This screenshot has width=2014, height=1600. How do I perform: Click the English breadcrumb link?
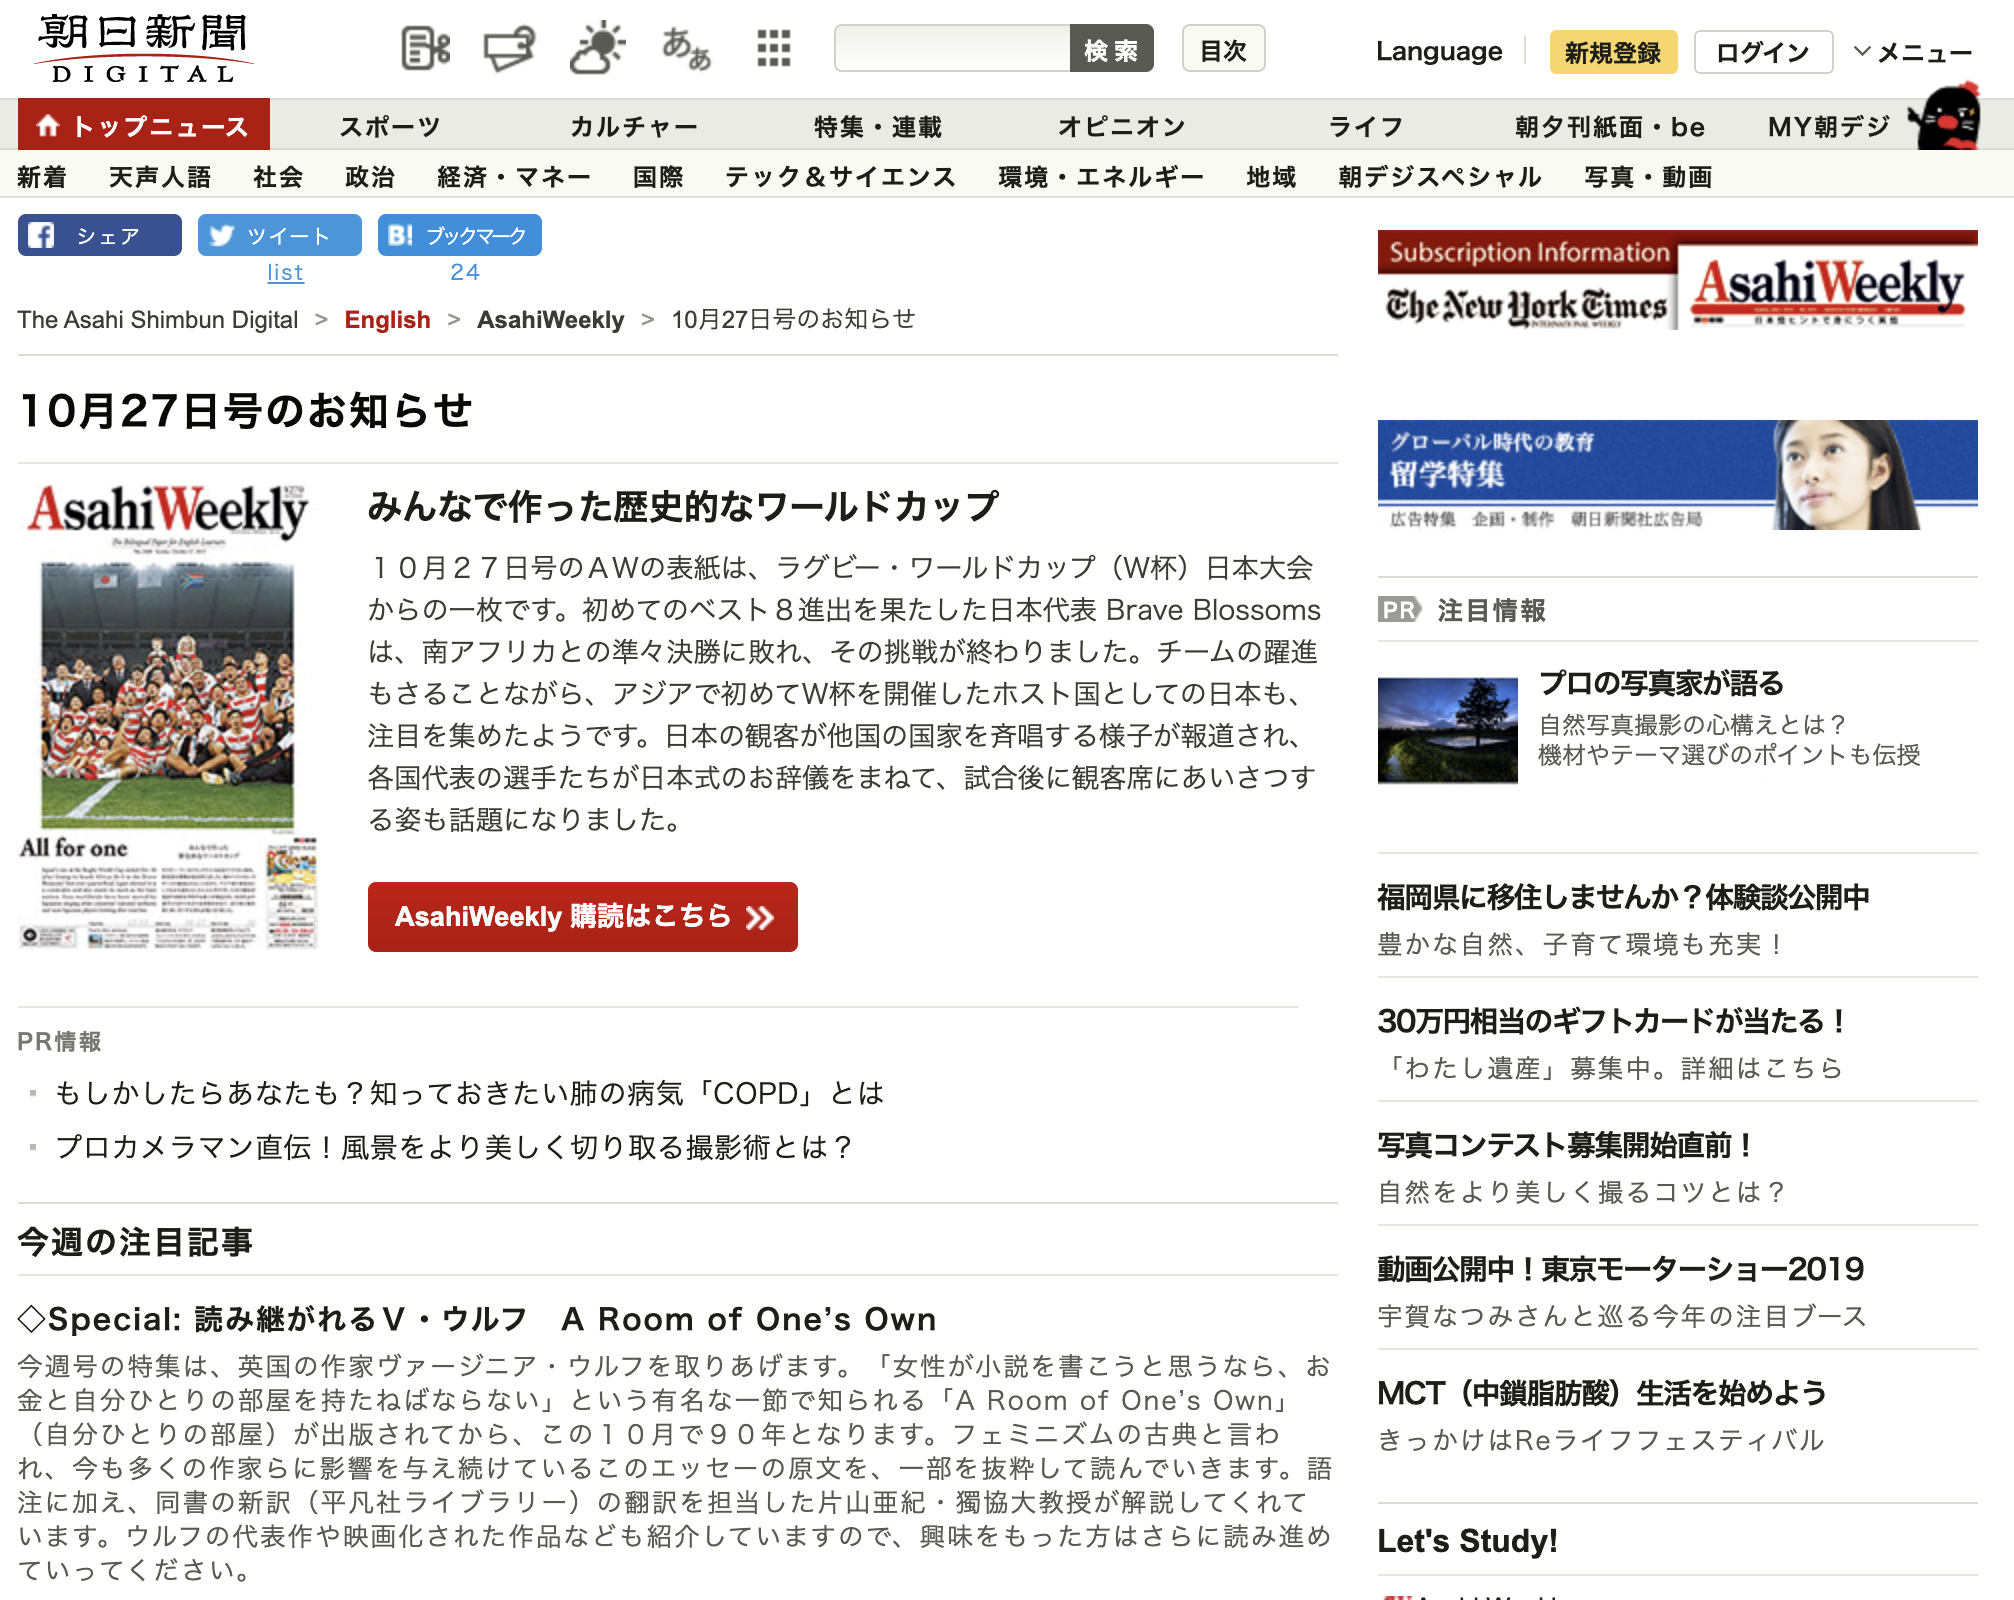coord(387,320)
